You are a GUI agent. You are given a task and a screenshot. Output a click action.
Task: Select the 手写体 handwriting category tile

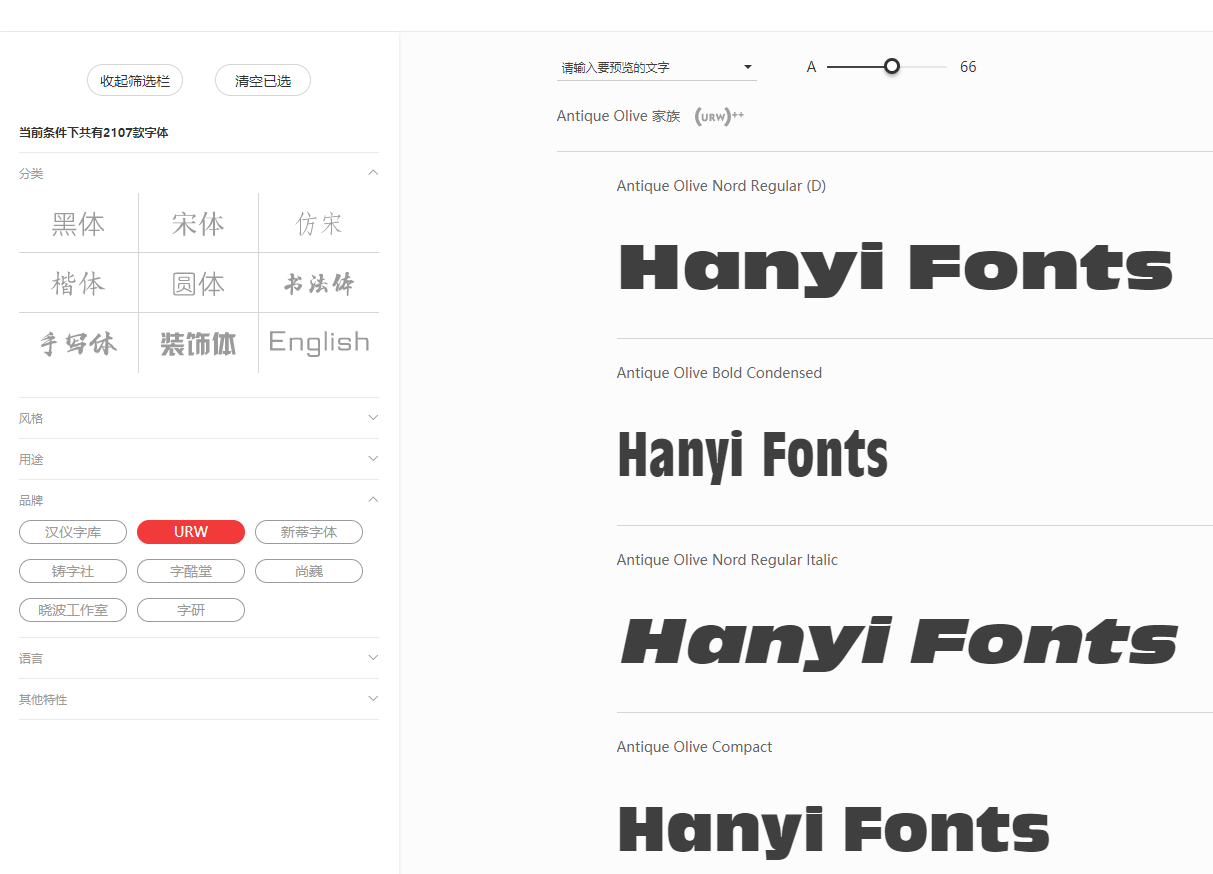(x=78, y=343)
